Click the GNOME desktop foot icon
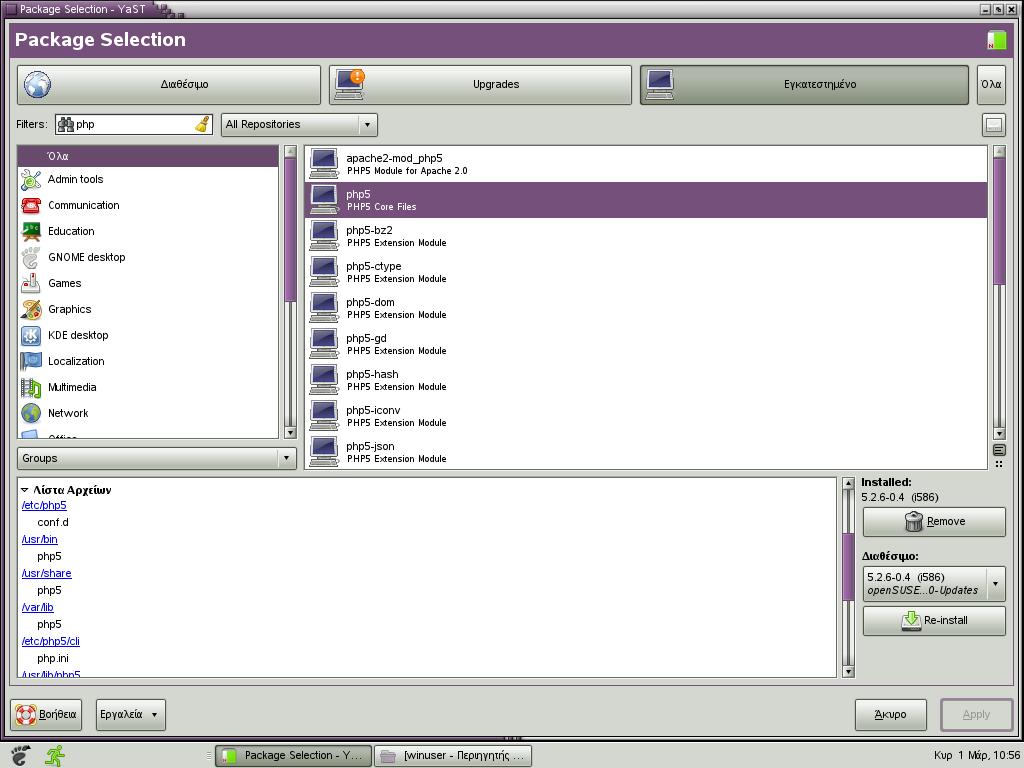Viewport: 1024px width, 768px height. click(x=31, y=257)
